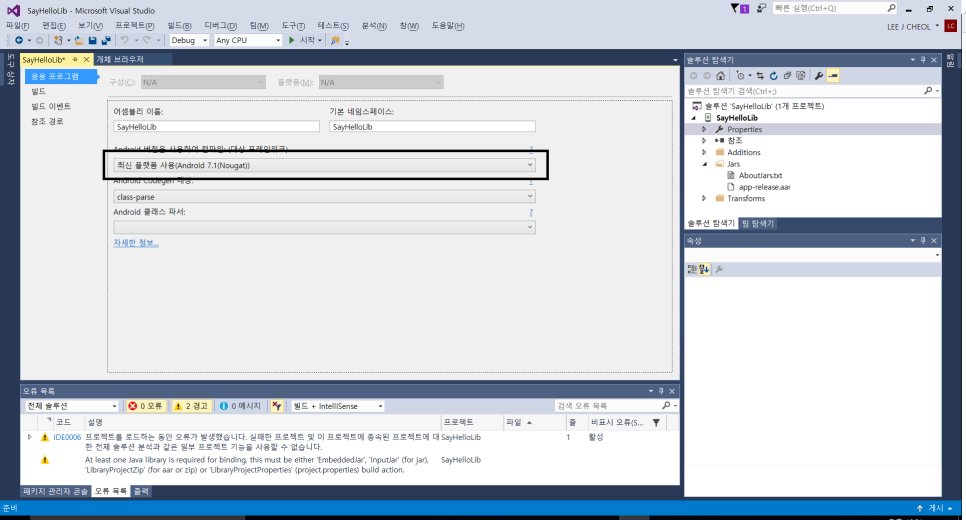Expand the IDE0006 warning row

point(29,437)
